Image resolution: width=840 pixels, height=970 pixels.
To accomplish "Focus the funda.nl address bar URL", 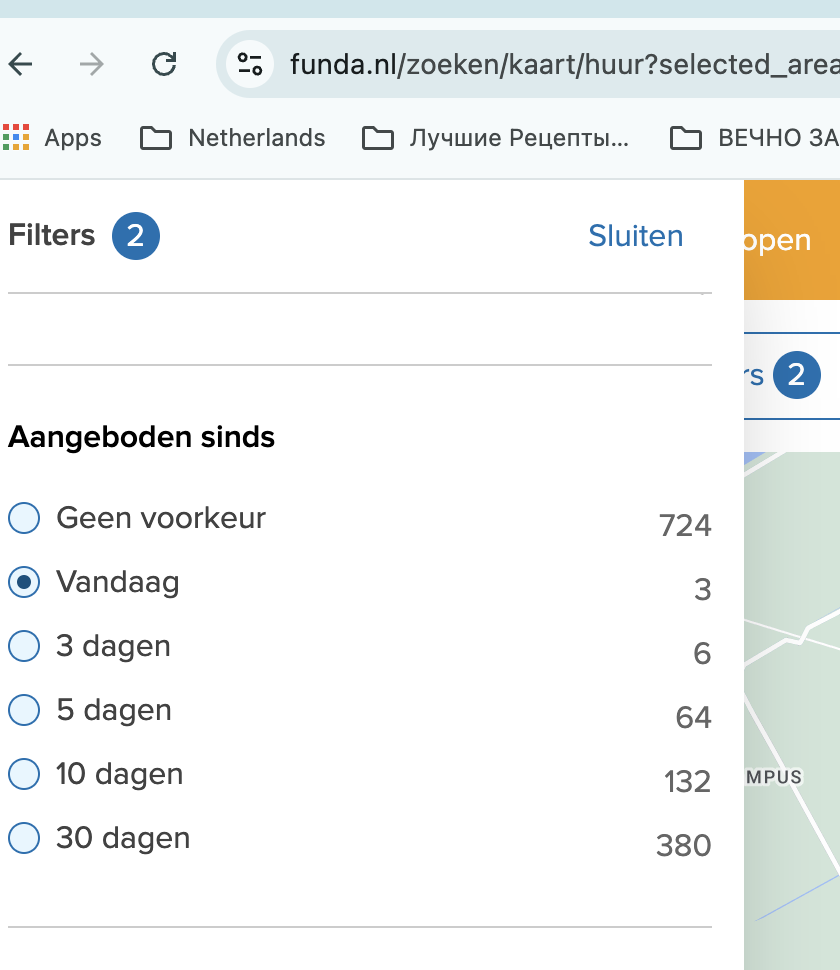I will pyautogui.click(x=560, y=65).
